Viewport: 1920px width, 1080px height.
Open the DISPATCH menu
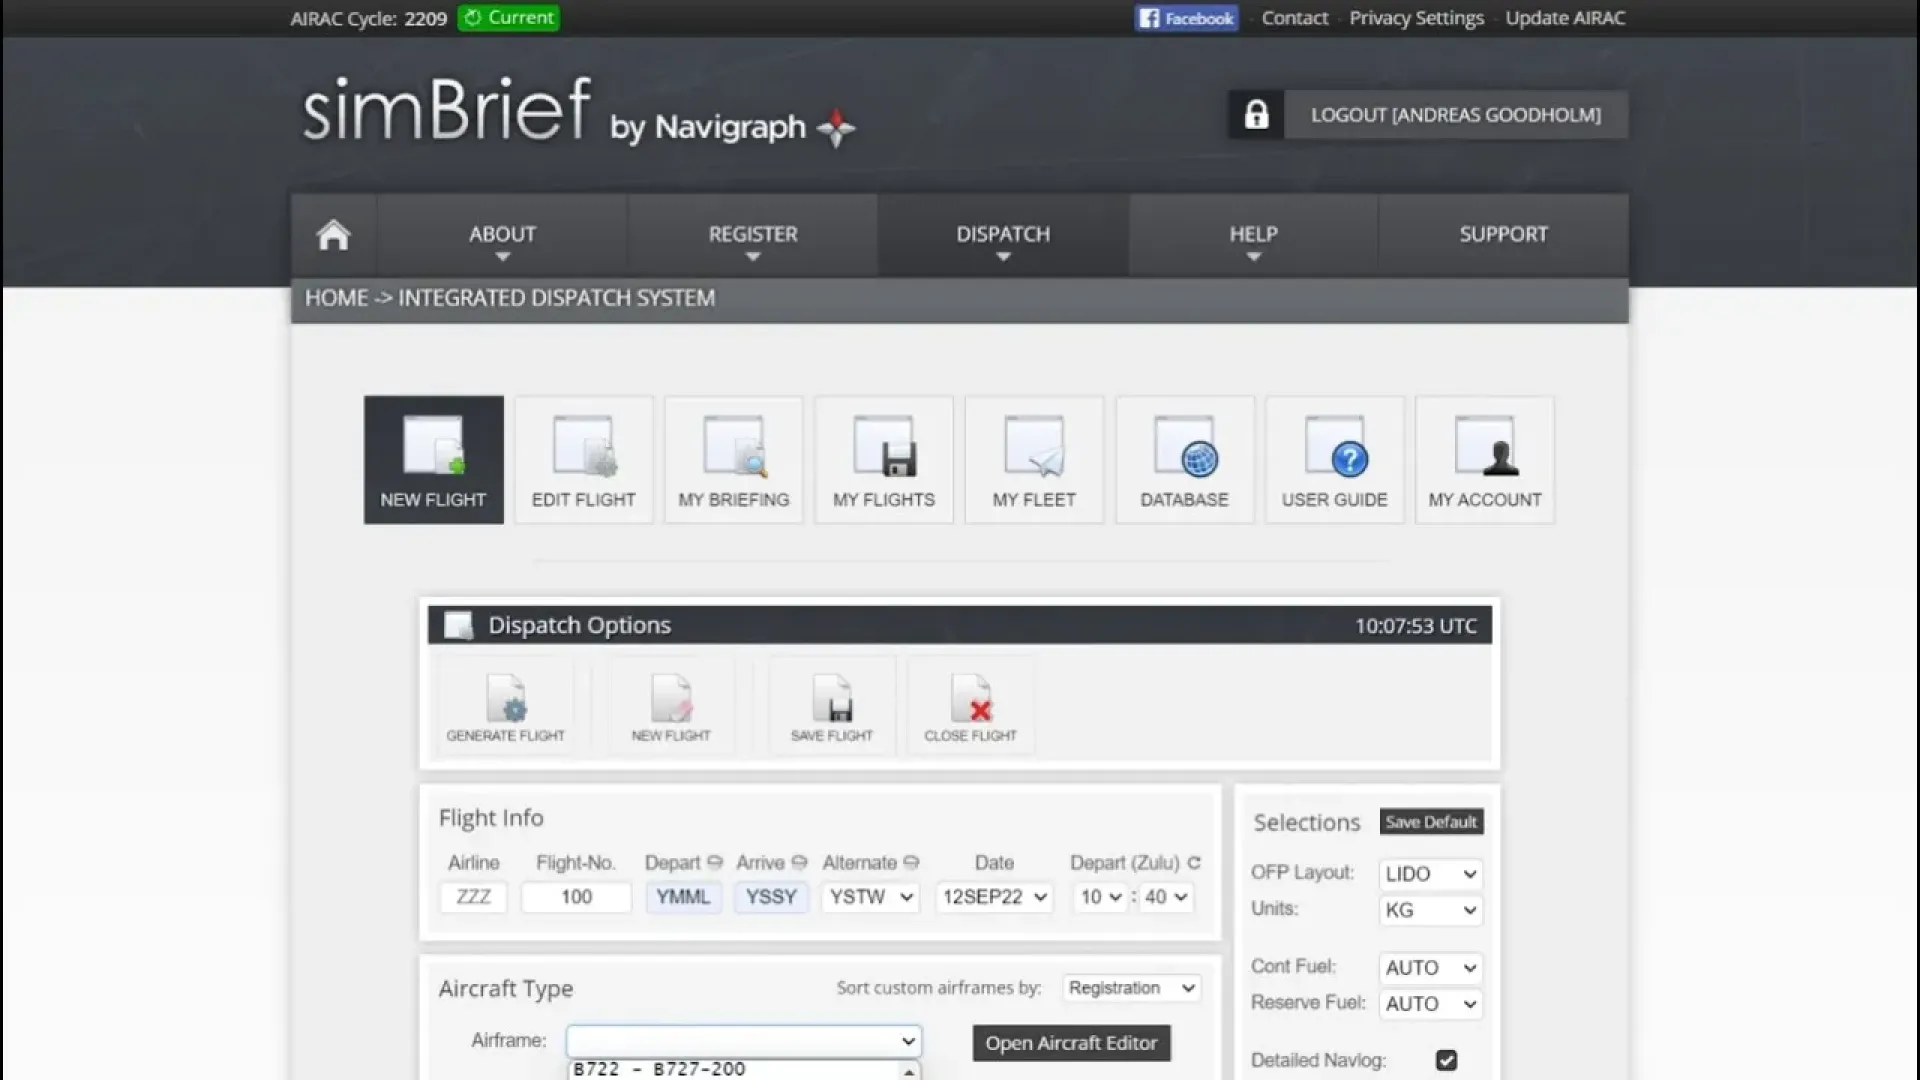pyautogui.click(x=1003, y=235)
